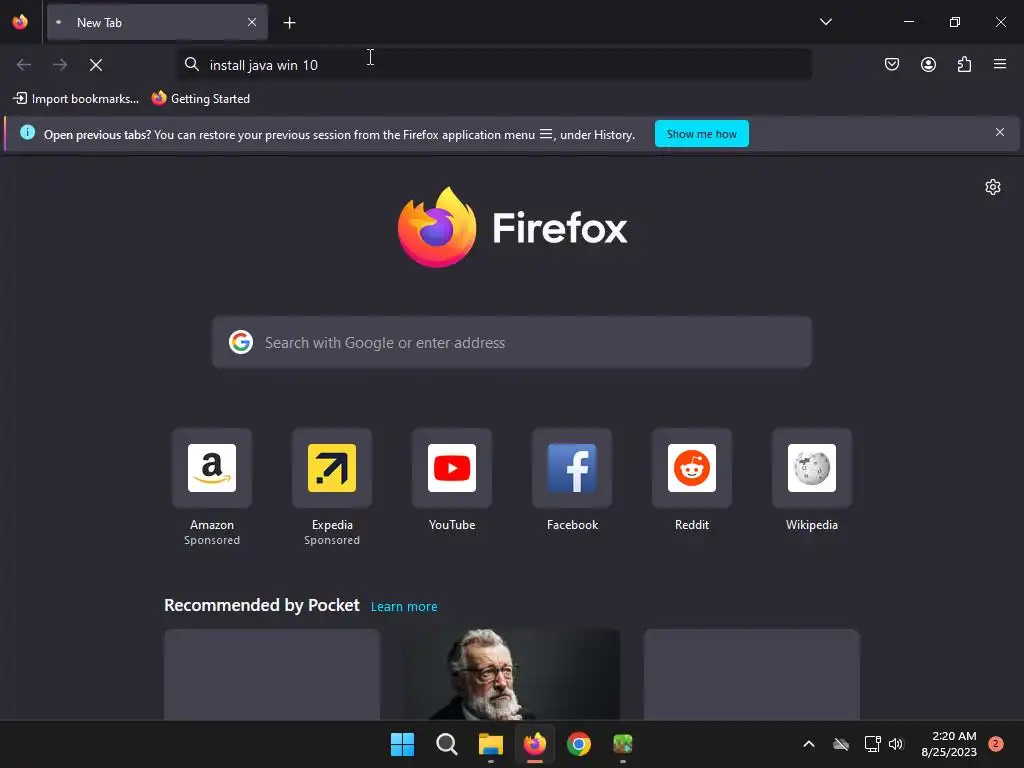
Task: Open new tab personalize gear icon
Action: pyautogui.click(x=993, y=187)
